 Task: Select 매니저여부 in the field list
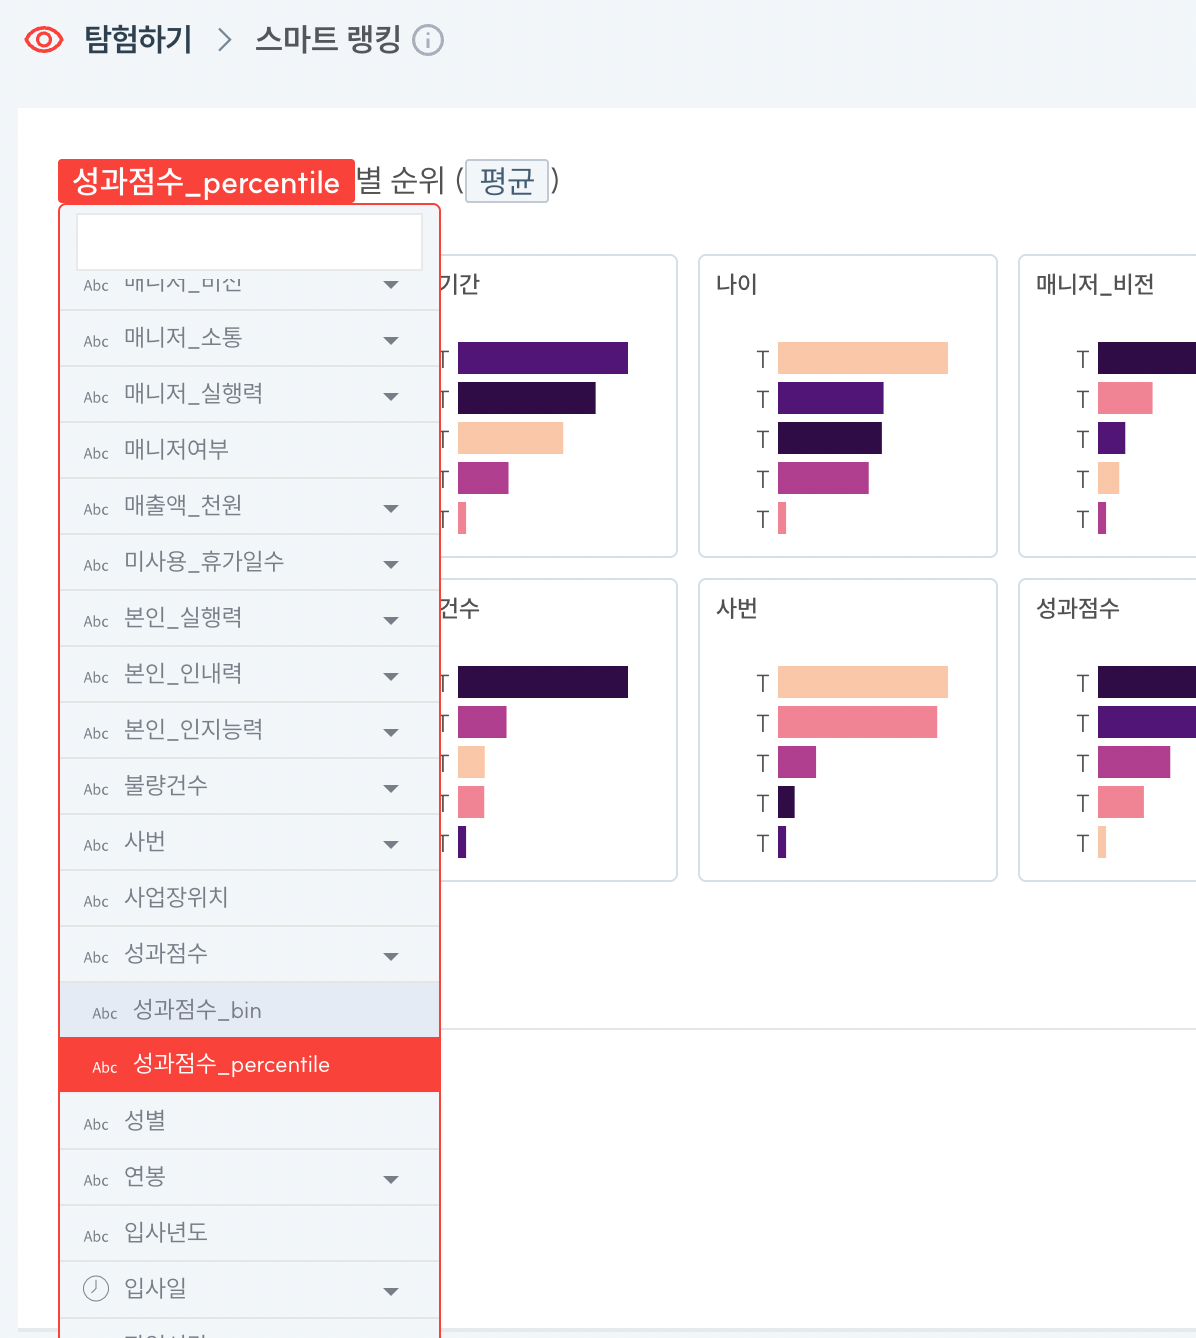click(250, 450)
